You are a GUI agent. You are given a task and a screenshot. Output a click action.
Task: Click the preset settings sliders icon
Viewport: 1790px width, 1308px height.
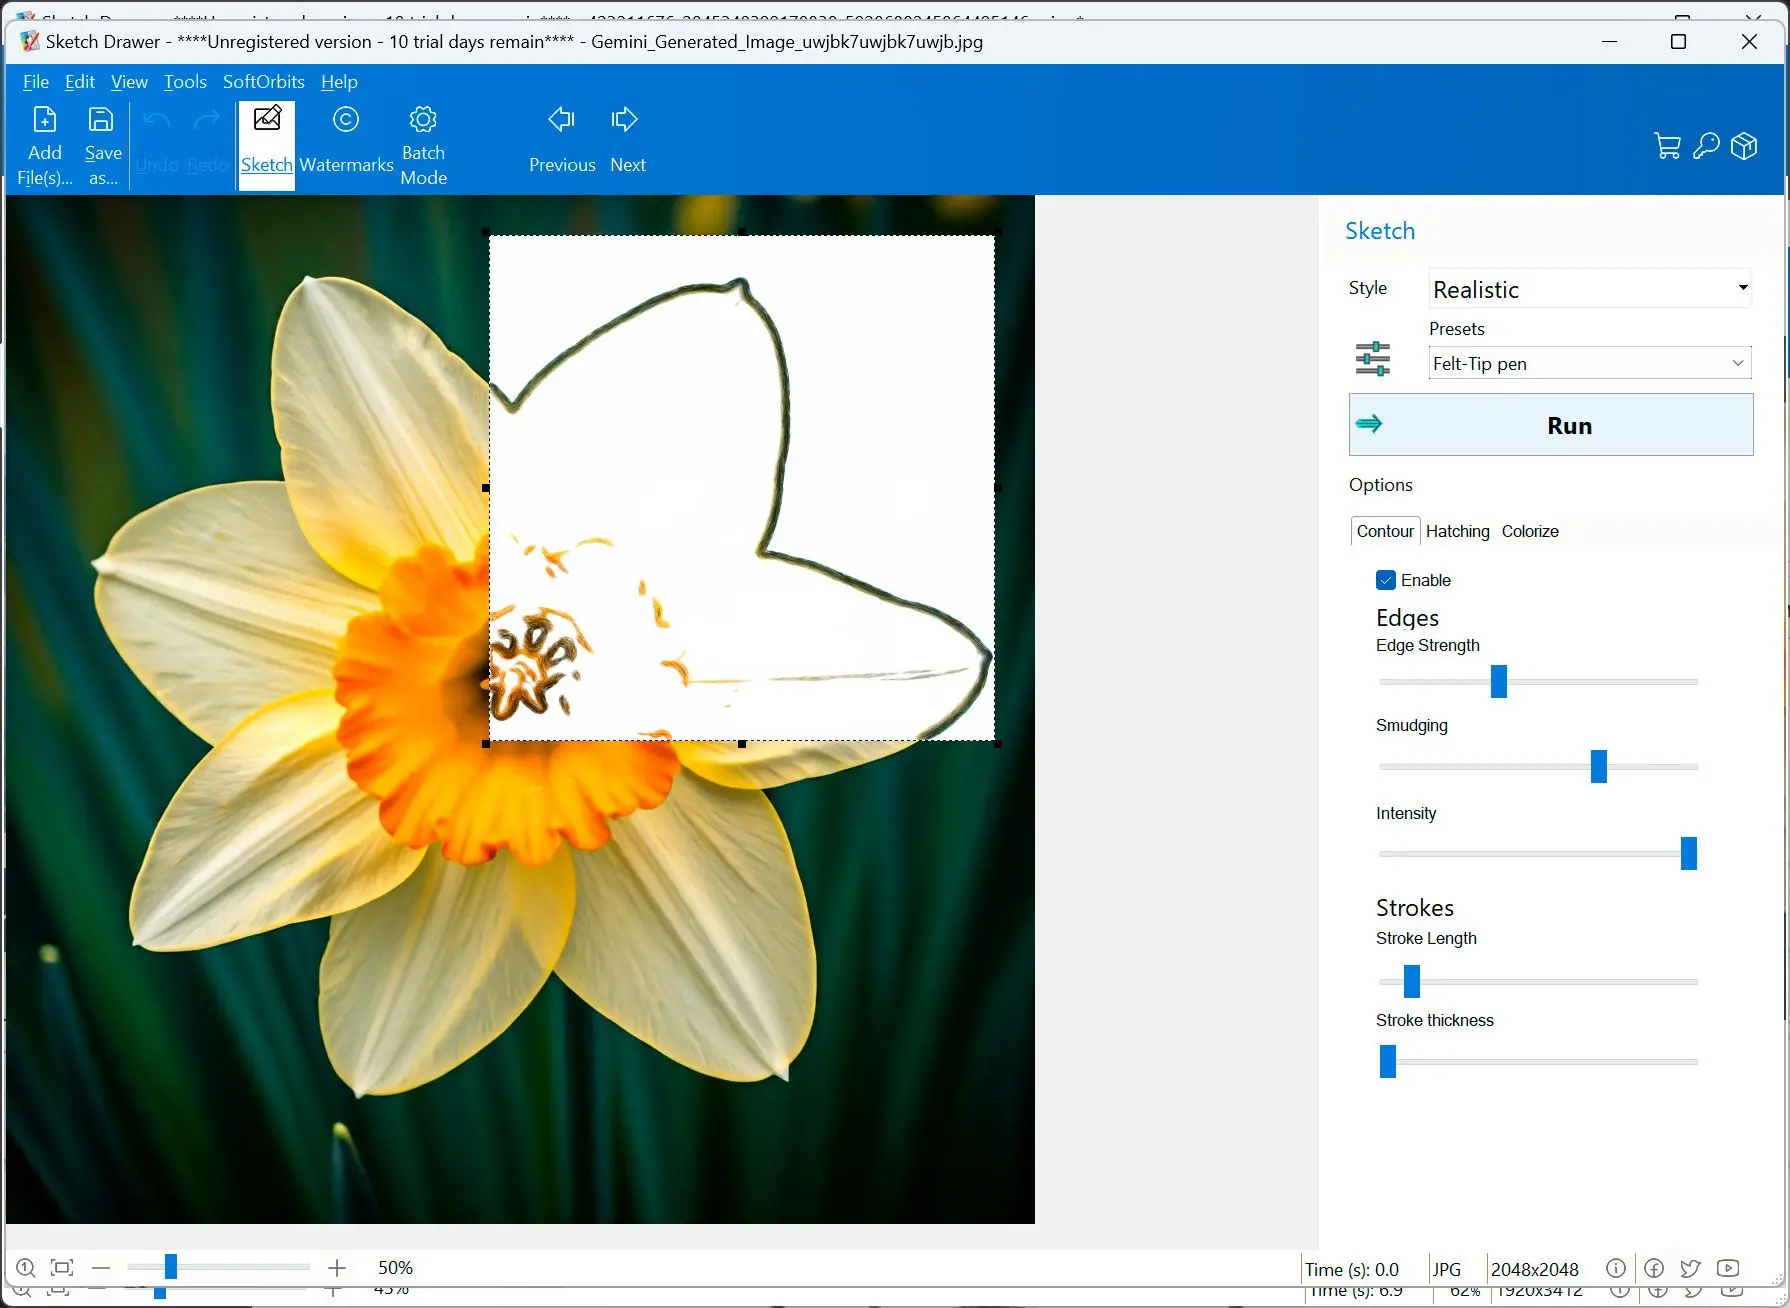pos(1373,358)
